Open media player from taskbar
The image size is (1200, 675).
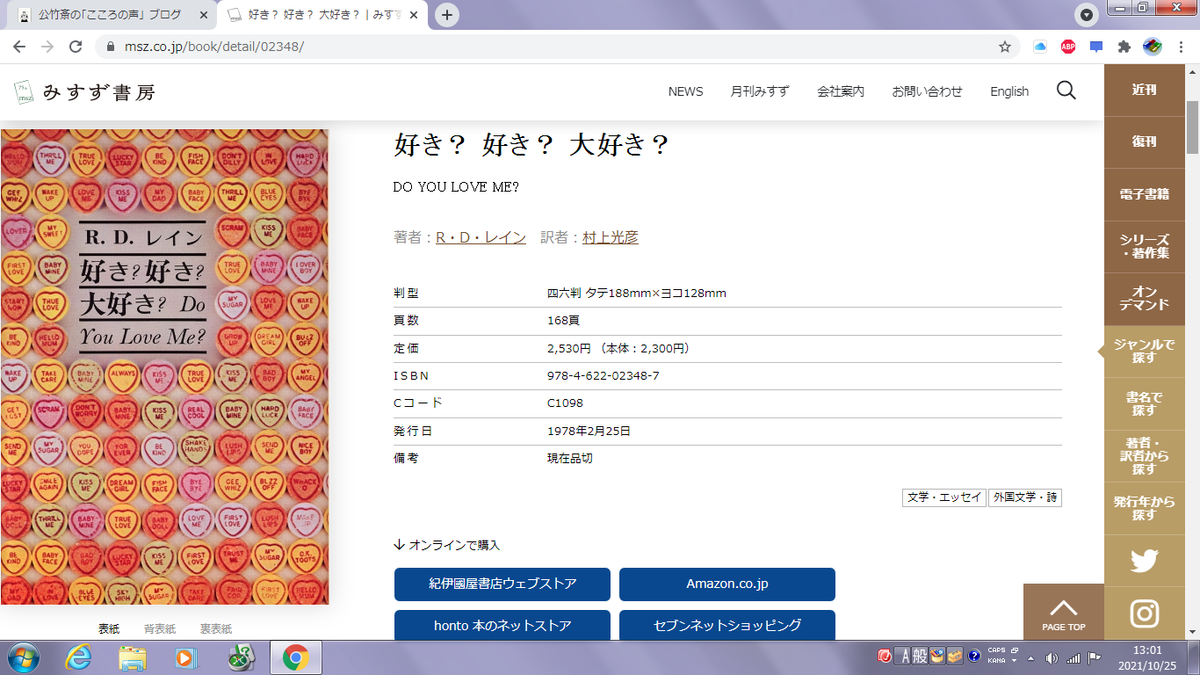(186, 658)
